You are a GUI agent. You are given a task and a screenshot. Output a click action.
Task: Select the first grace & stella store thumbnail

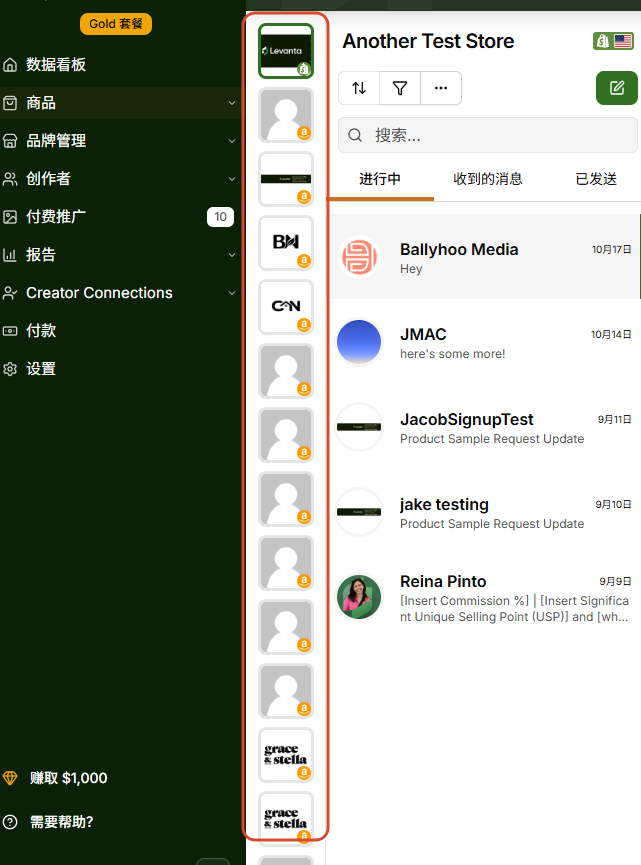pyautogui.click(x=286, y=755)
